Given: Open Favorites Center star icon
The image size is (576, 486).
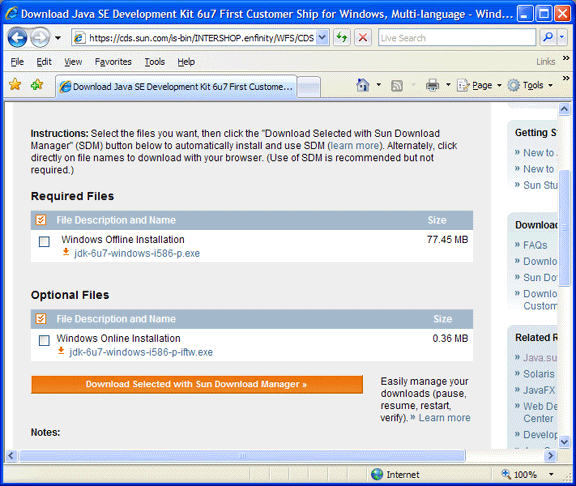Looking at the screenshot, I should [x=15, y=85].
